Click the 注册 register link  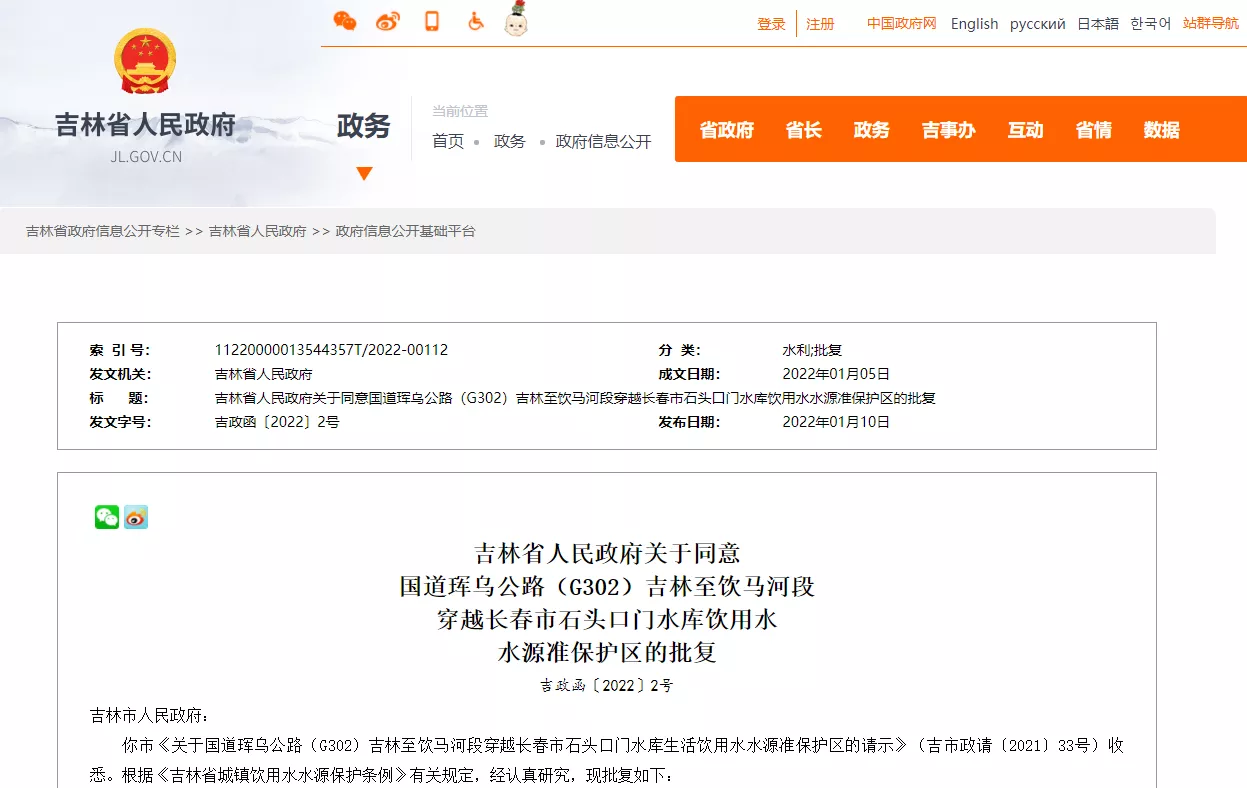coord(820,24)
